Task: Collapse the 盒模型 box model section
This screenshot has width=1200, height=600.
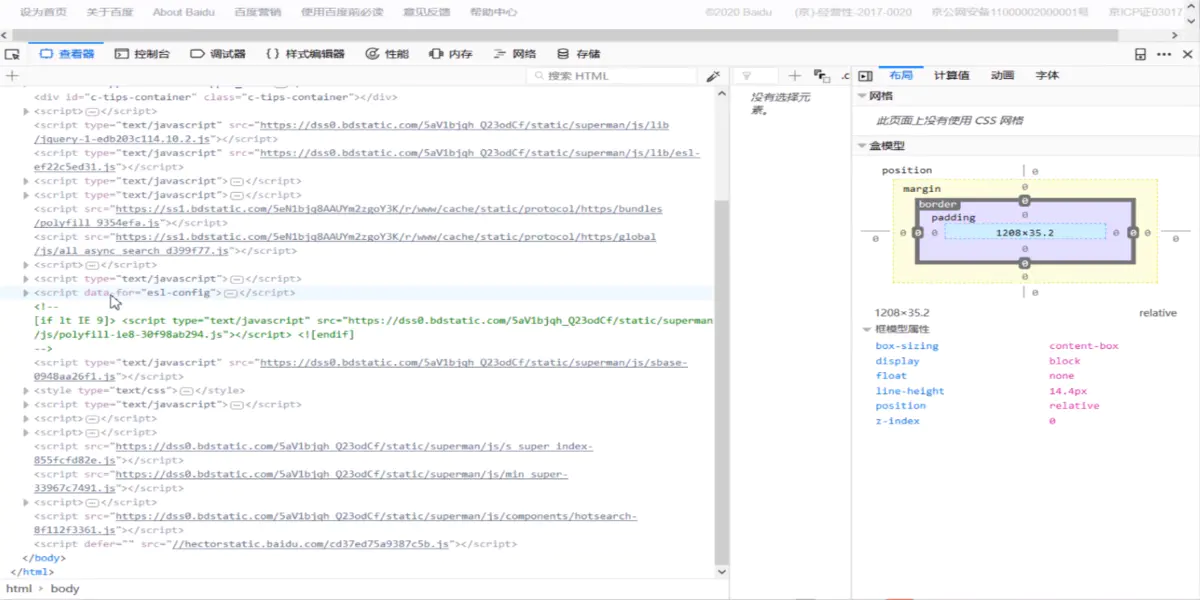Action: (x=863, y=146)
